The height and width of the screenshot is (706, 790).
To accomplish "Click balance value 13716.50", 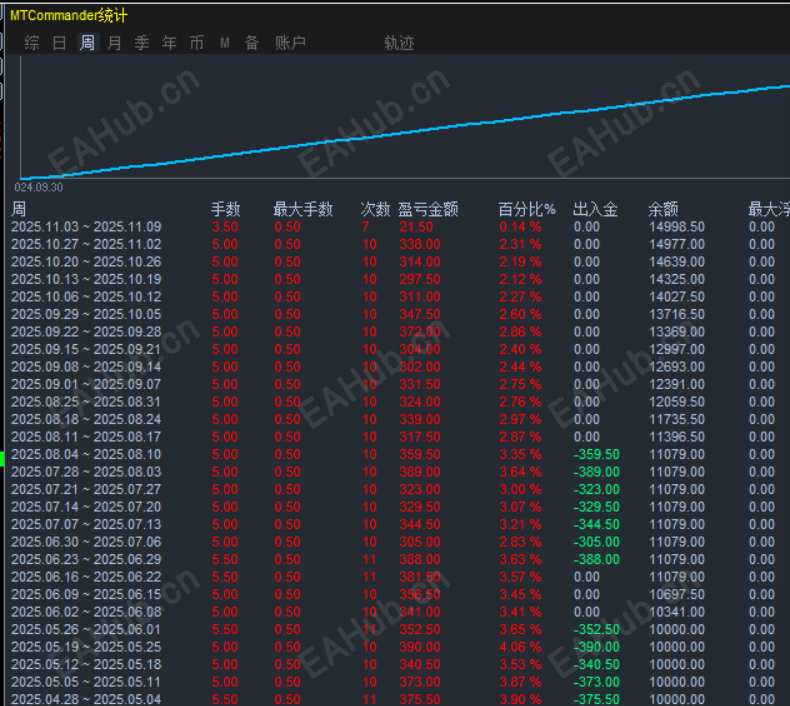I will pos(677,314).
